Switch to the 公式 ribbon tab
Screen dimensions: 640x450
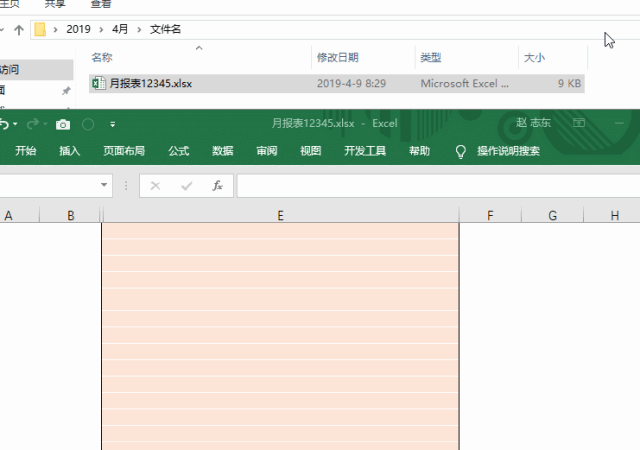(179, 152)
